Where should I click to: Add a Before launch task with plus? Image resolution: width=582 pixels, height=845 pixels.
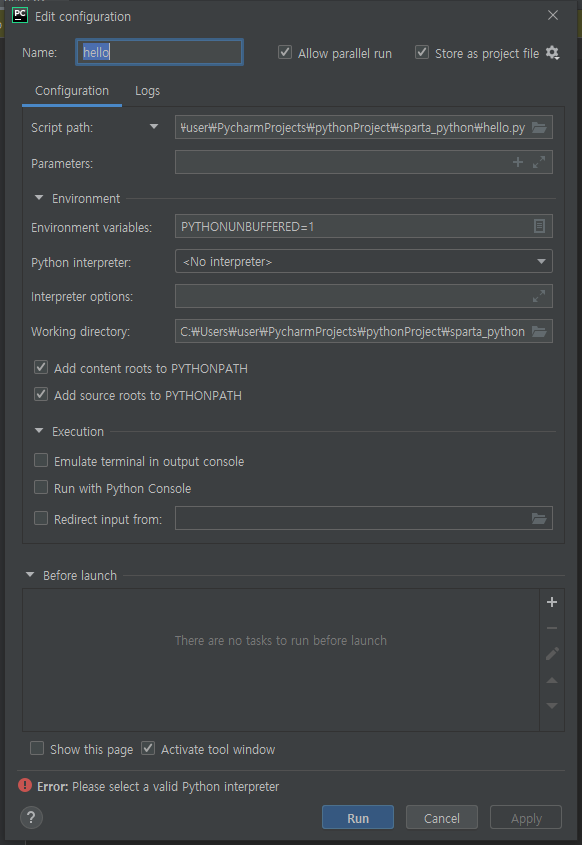coord(552,602)
